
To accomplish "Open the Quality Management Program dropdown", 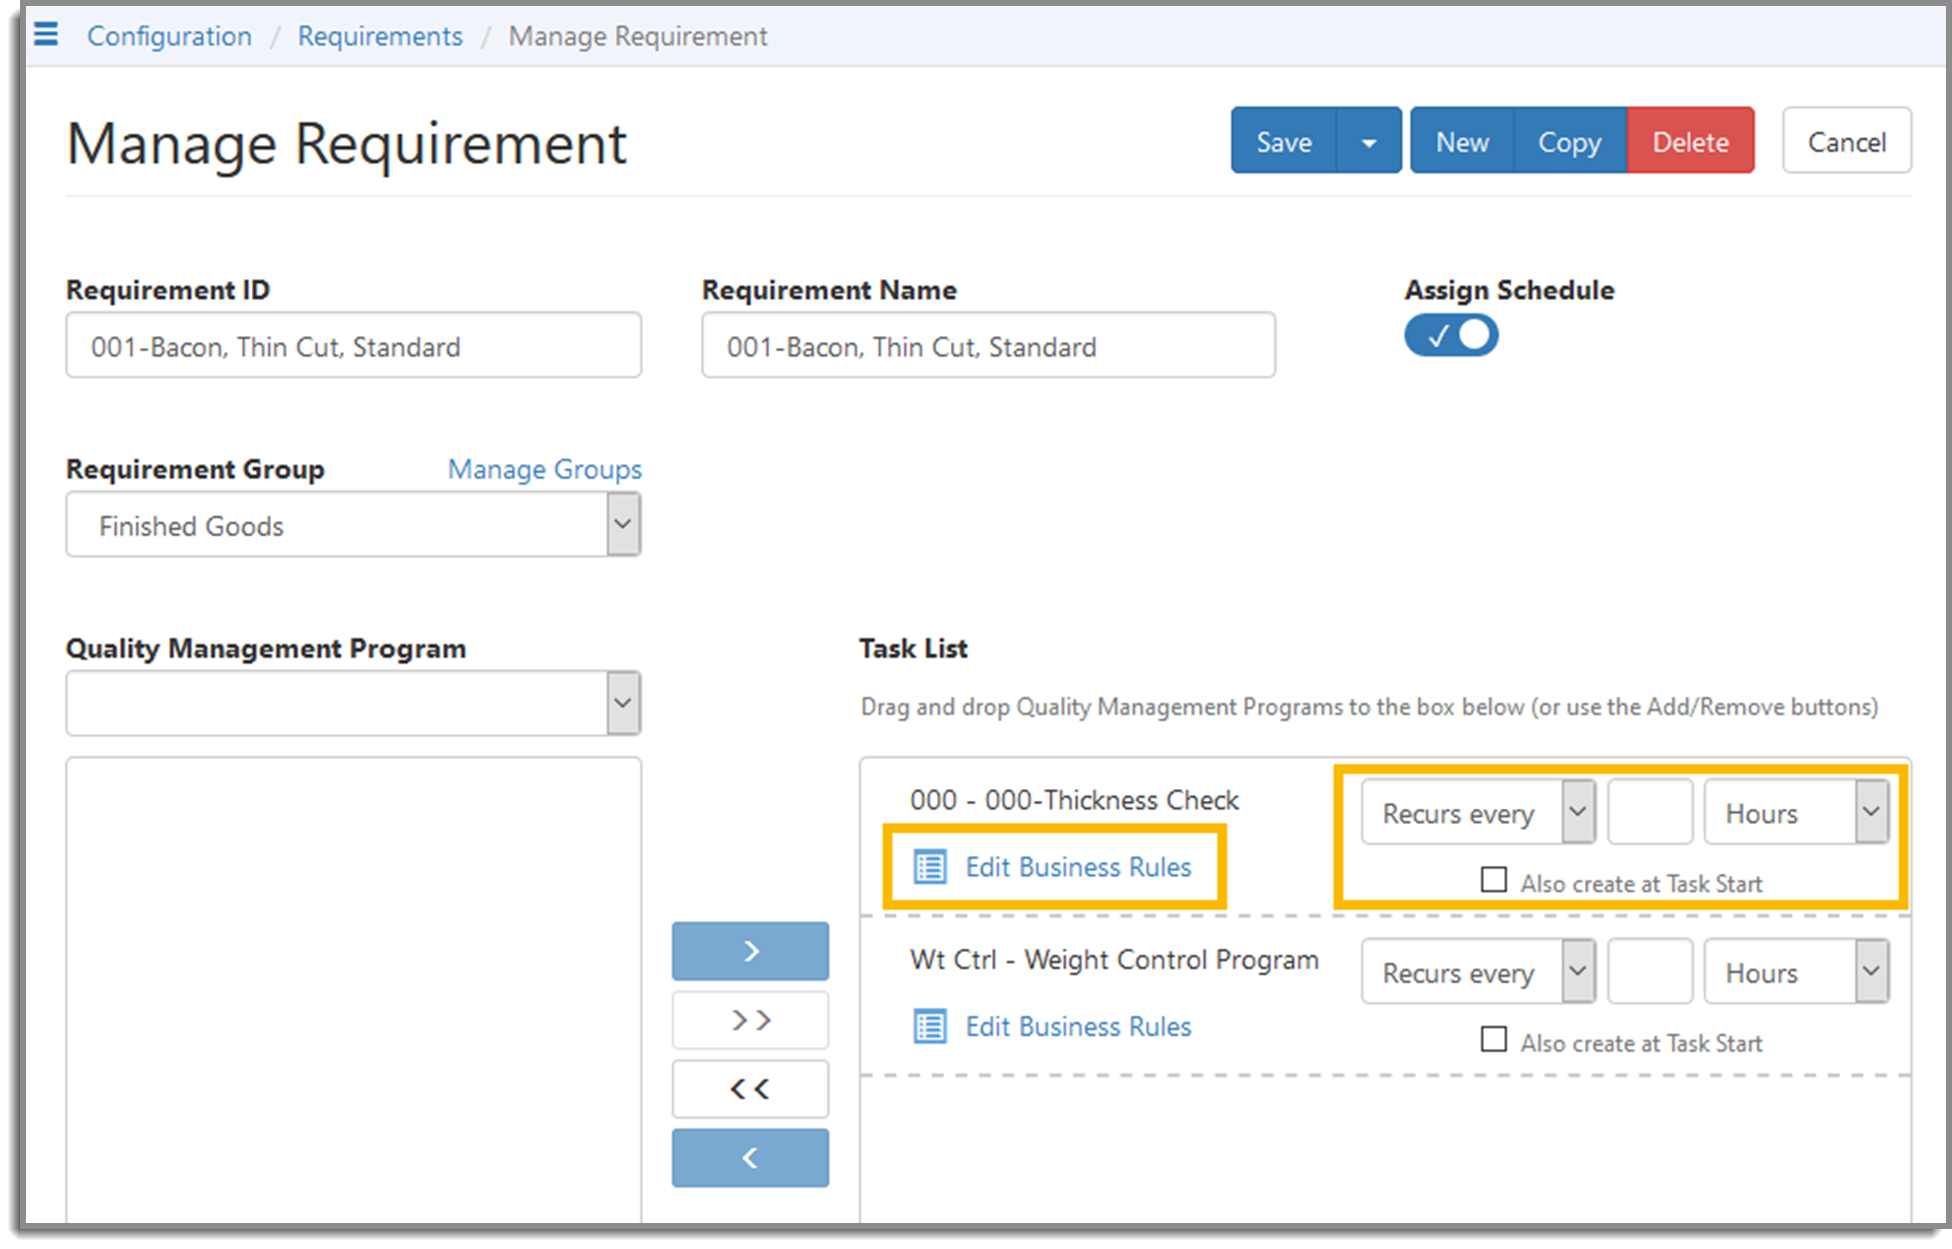I will point(353,703).
